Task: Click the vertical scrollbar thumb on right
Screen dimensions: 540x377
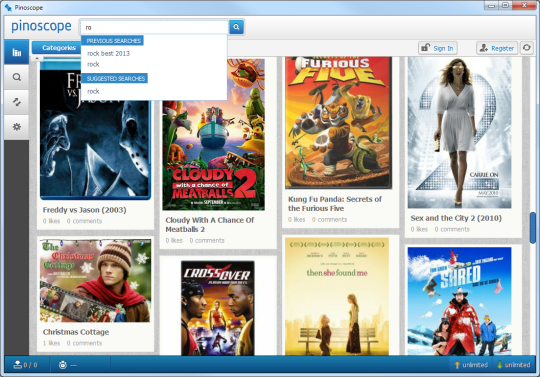Action: (x=533, y=228)
